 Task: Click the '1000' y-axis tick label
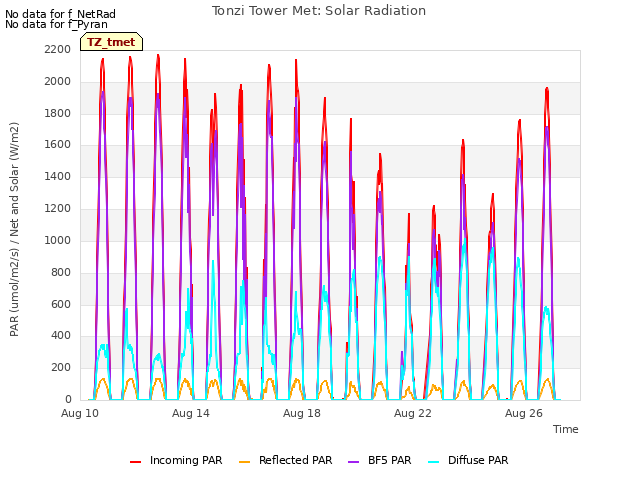58,240
